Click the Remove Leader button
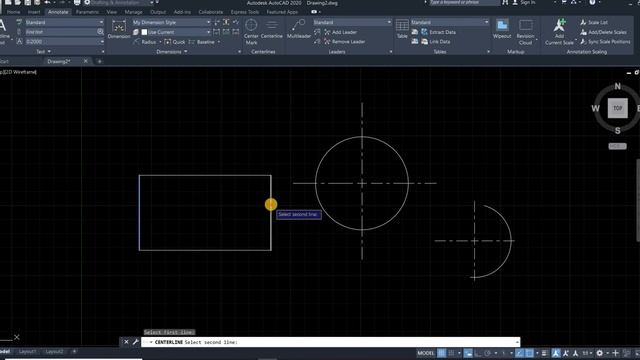 344,42
